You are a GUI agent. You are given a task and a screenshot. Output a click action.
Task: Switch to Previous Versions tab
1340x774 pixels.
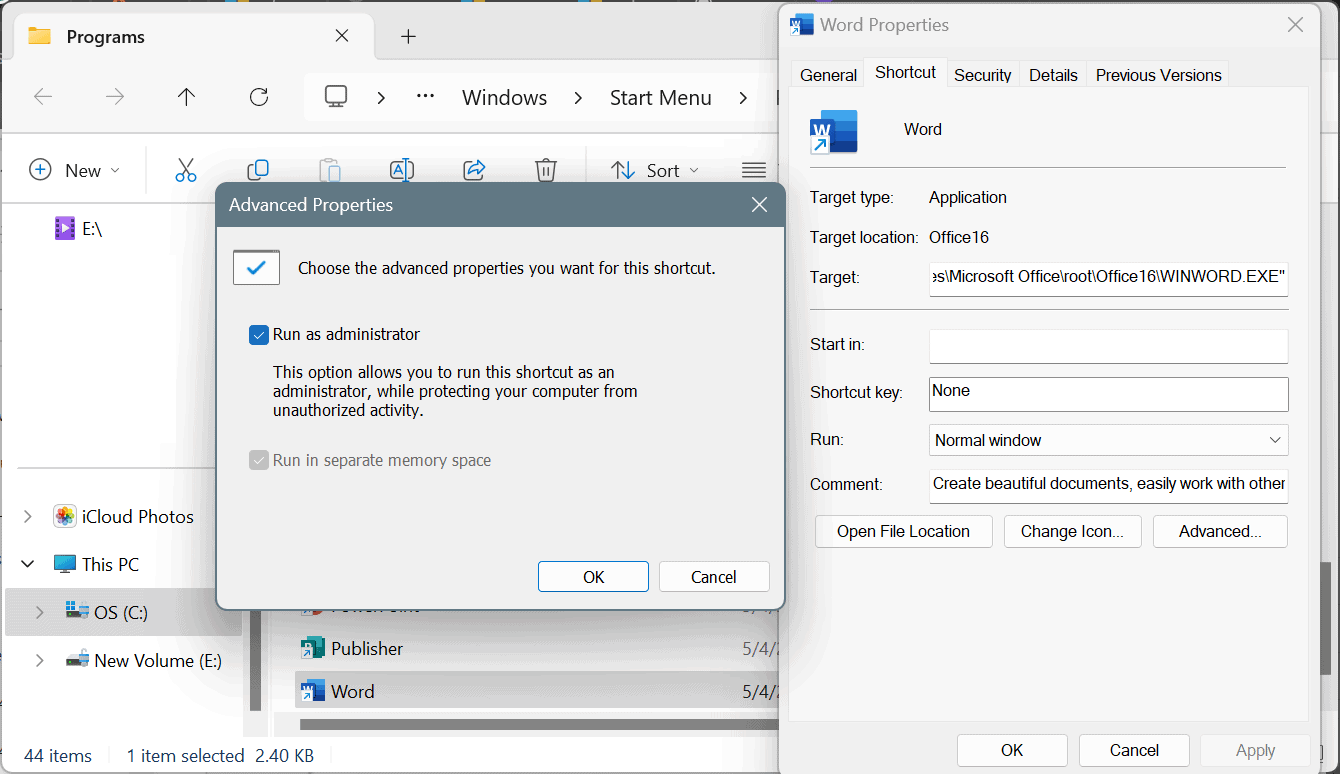[x=1158, y=75]
